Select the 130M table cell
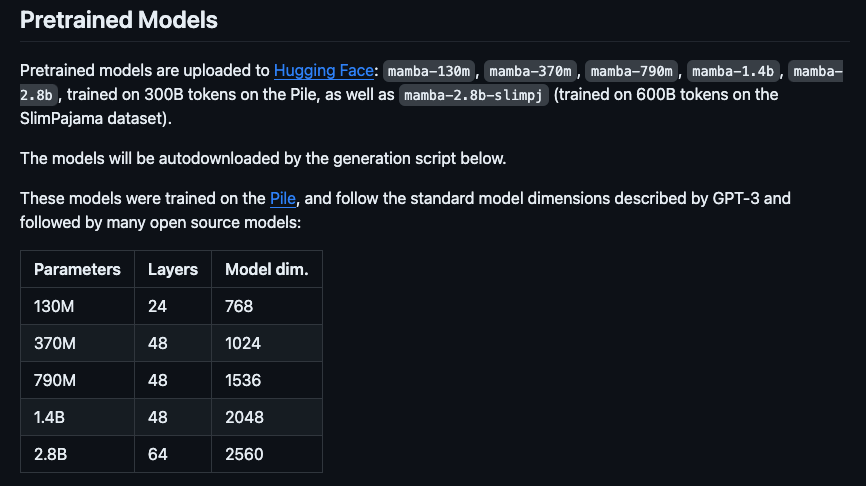Image resolution: width=866 pixels, height=486 pixels. point(77,306)
